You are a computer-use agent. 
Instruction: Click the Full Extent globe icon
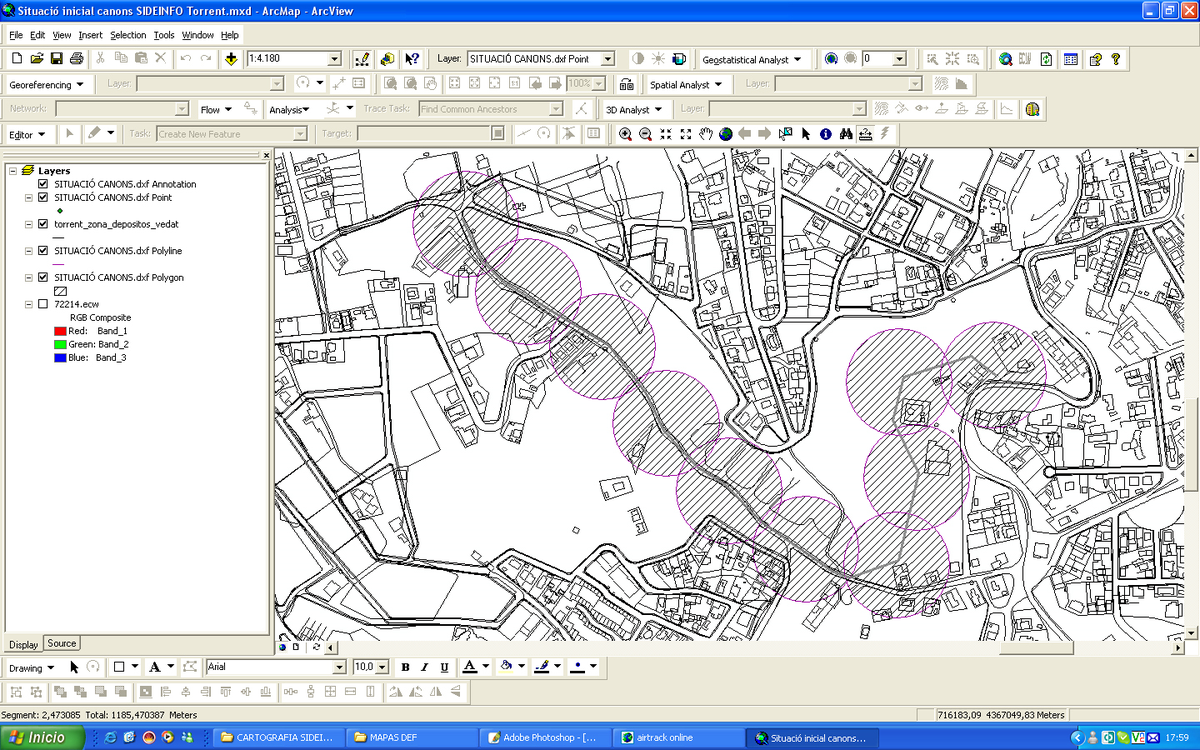(x=726, y=134)
